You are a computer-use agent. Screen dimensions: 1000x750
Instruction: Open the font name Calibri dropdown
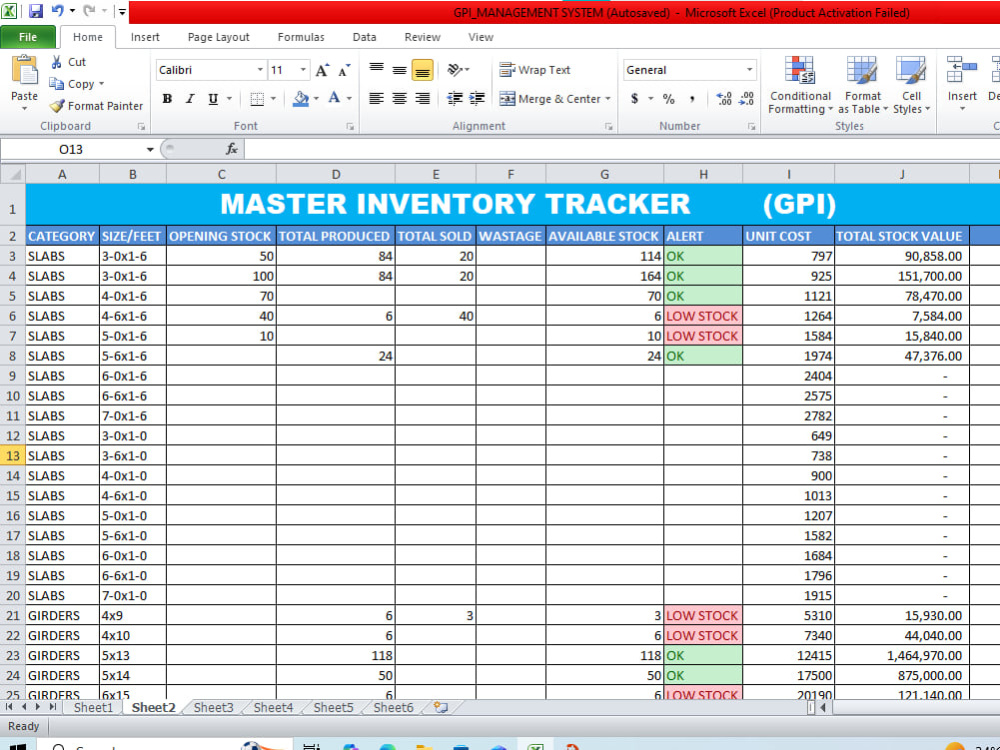point(260,70)
